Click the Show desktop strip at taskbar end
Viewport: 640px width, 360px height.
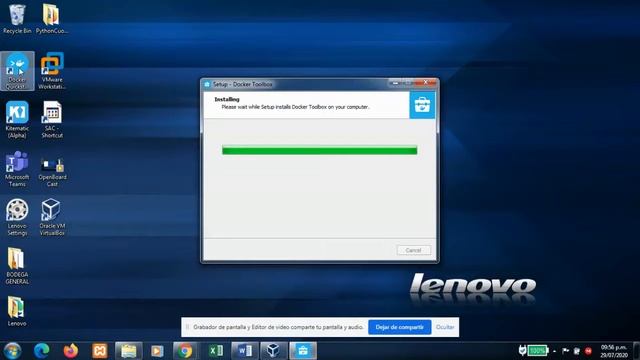pos(637,351)
